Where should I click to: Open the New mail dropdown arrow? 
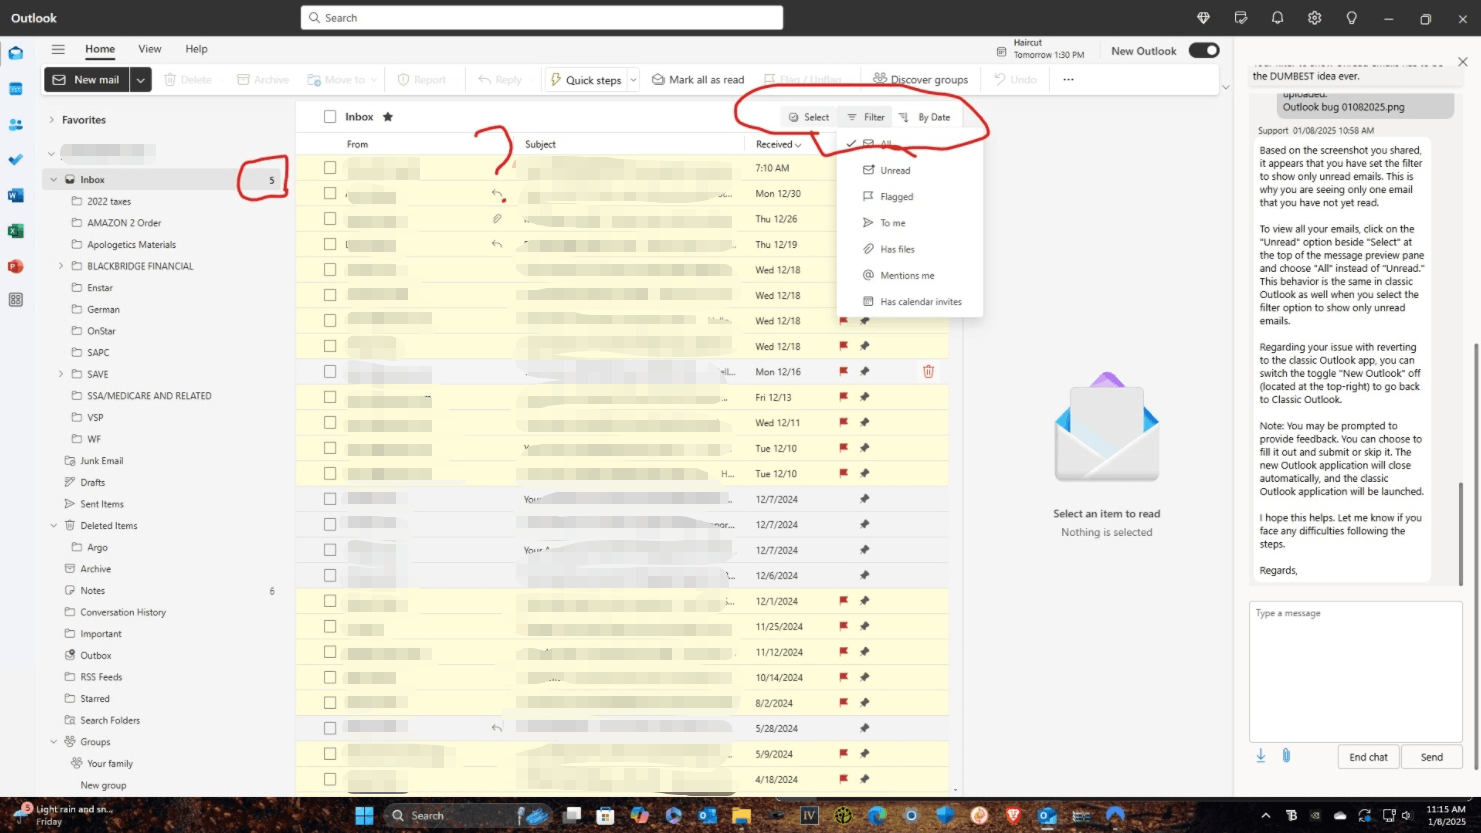(141, 80)
